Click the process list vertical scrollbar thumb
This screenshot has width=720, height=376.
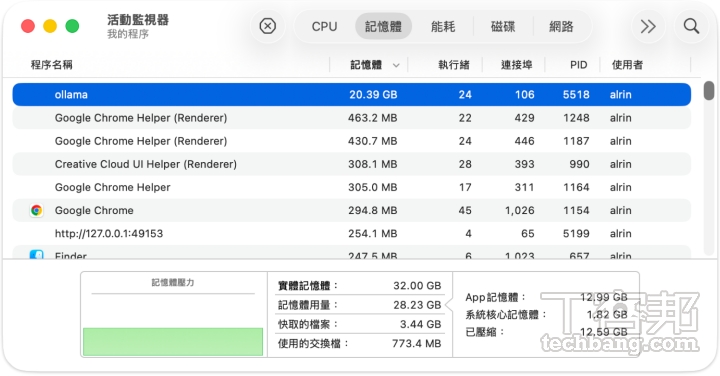pyautogui.click(x=709, y=90)
